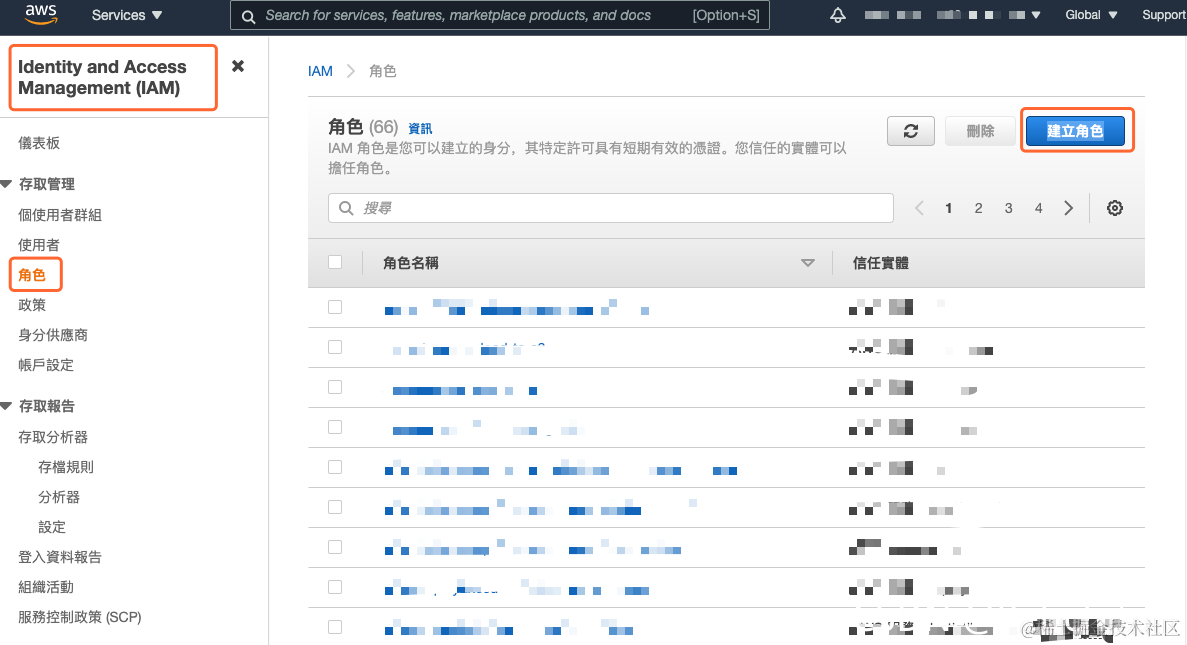The width and height of the screenshot is (1187, 645).
Task: Open 個使用者群組 in the sidebar
Action: 60,215
